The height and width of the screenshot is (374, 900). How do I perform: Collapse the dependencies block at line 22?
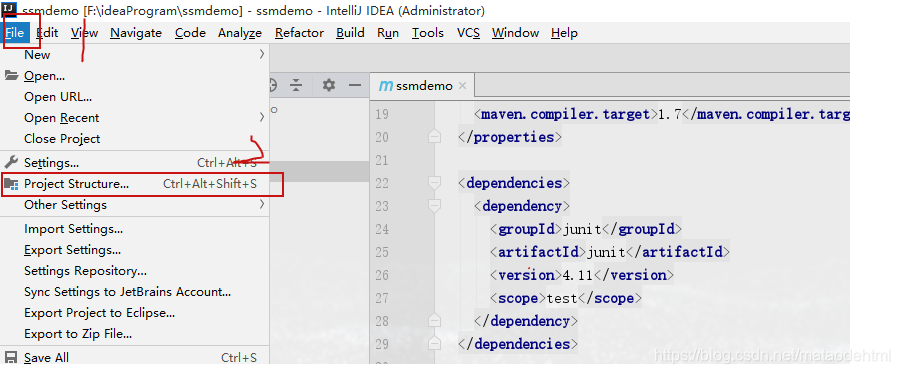(435, 183)
